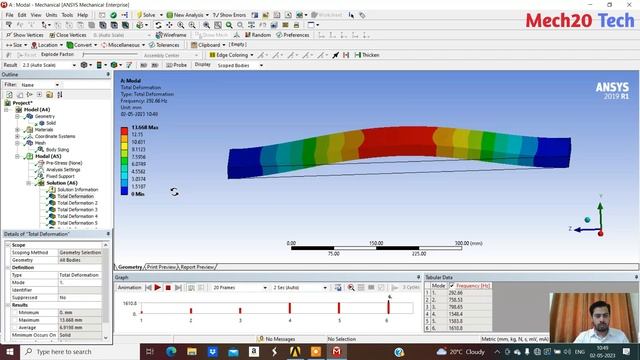Collapse the Modal (A5) tree node

[18, 156]
